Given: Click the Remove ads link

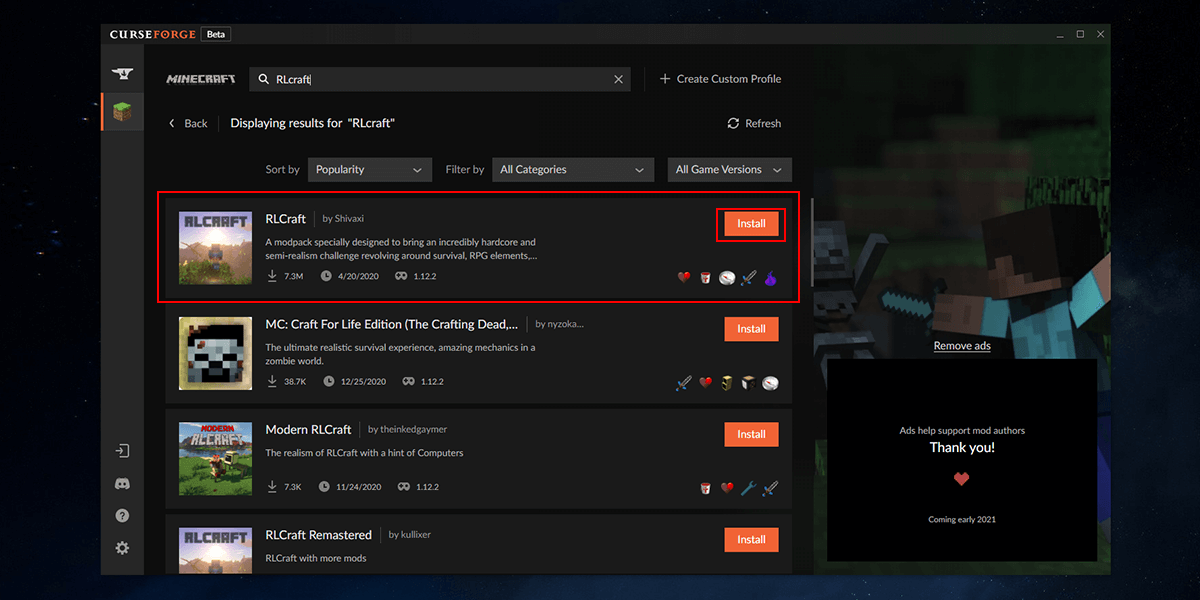Looking at the screenshot, I should pos(962,346).
